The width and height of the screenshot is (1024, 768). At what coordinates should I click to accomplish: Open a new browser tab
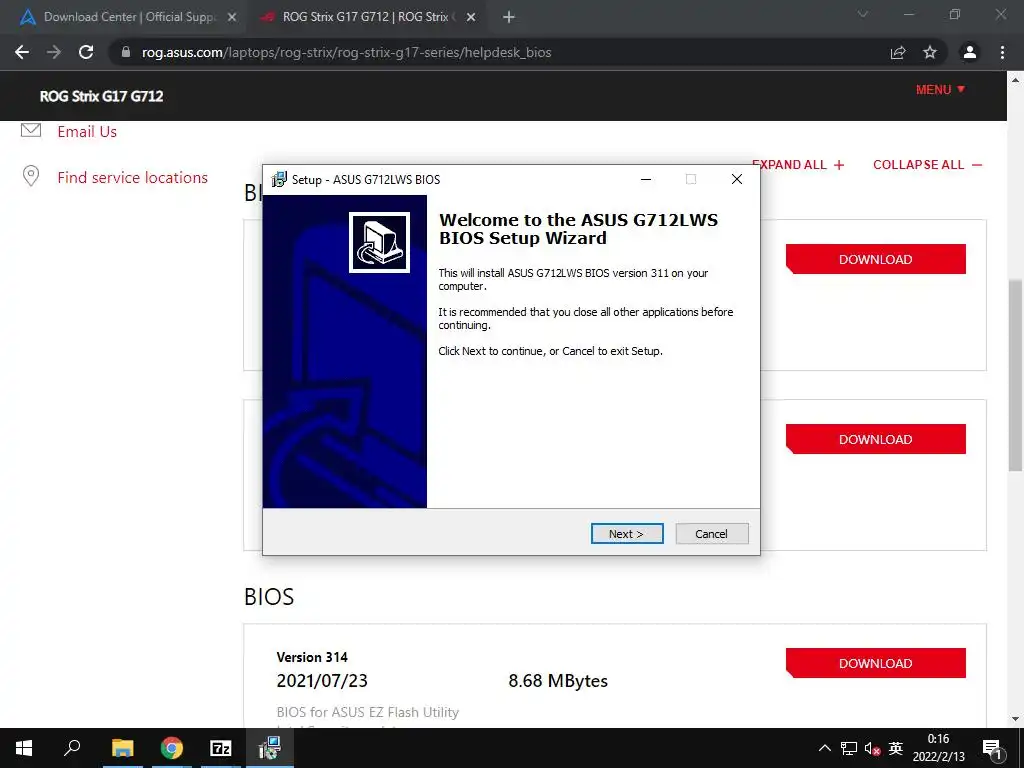click(509, 18)
